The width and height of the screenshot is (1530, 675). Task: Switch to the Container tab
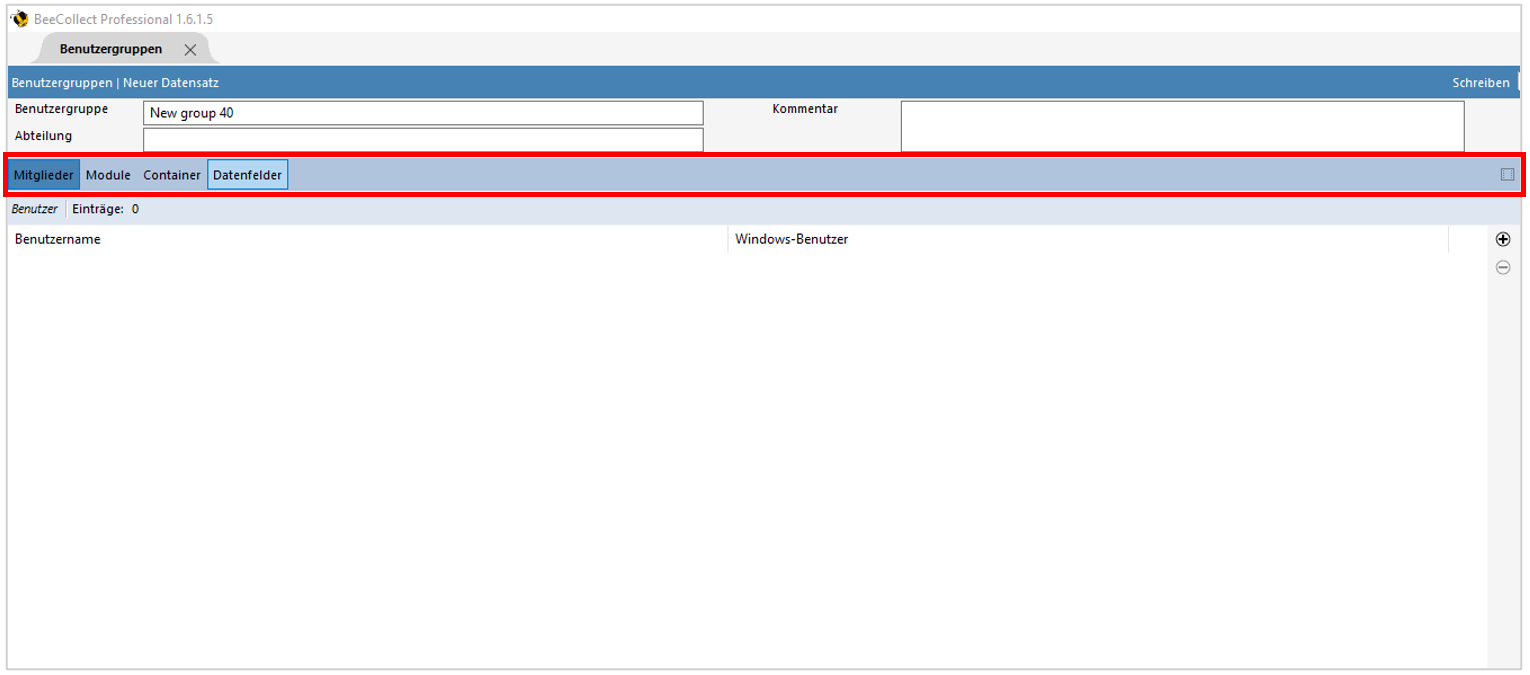pos(171,174)
